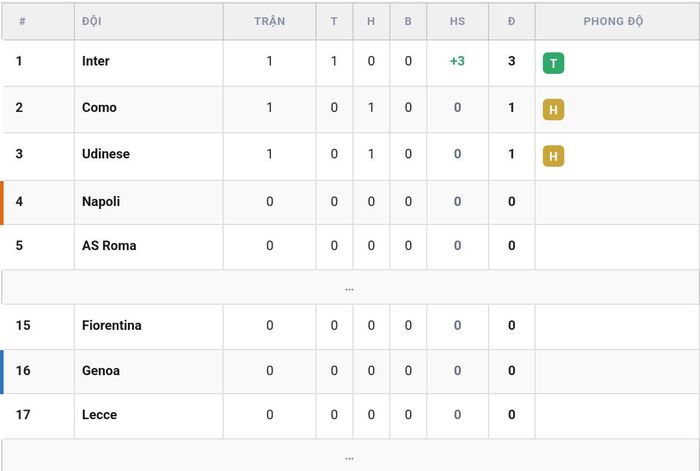Click the # rank column header
Image resolution: width=700 pixels, height=471 pixels.
tap(22, 21)
